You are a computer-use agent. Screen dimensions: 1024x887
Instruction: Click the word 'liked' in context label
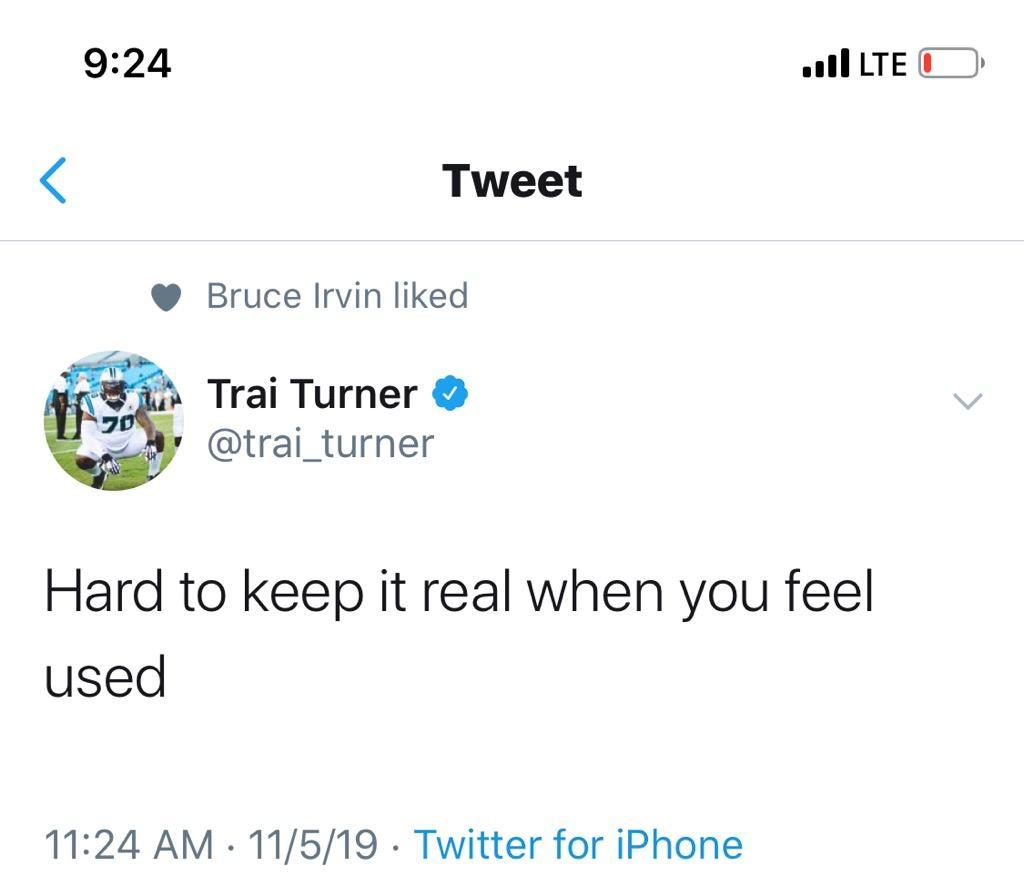[430, 295]
